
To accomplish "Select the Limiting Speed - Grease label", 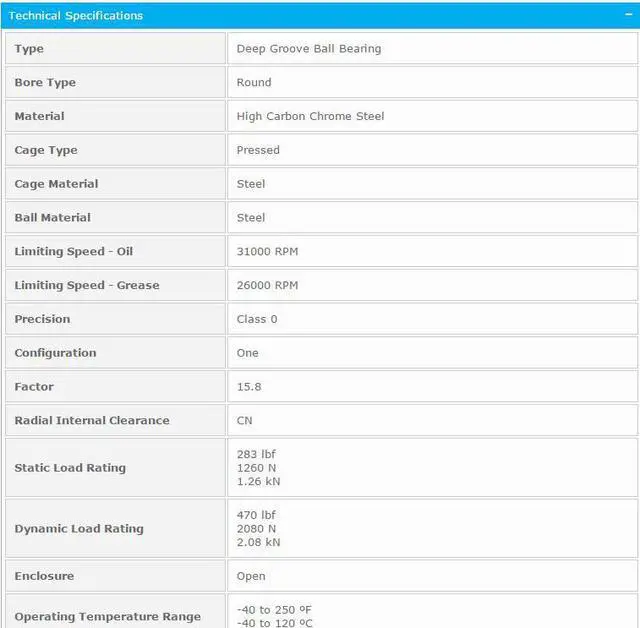I will (x=87, y=285).
